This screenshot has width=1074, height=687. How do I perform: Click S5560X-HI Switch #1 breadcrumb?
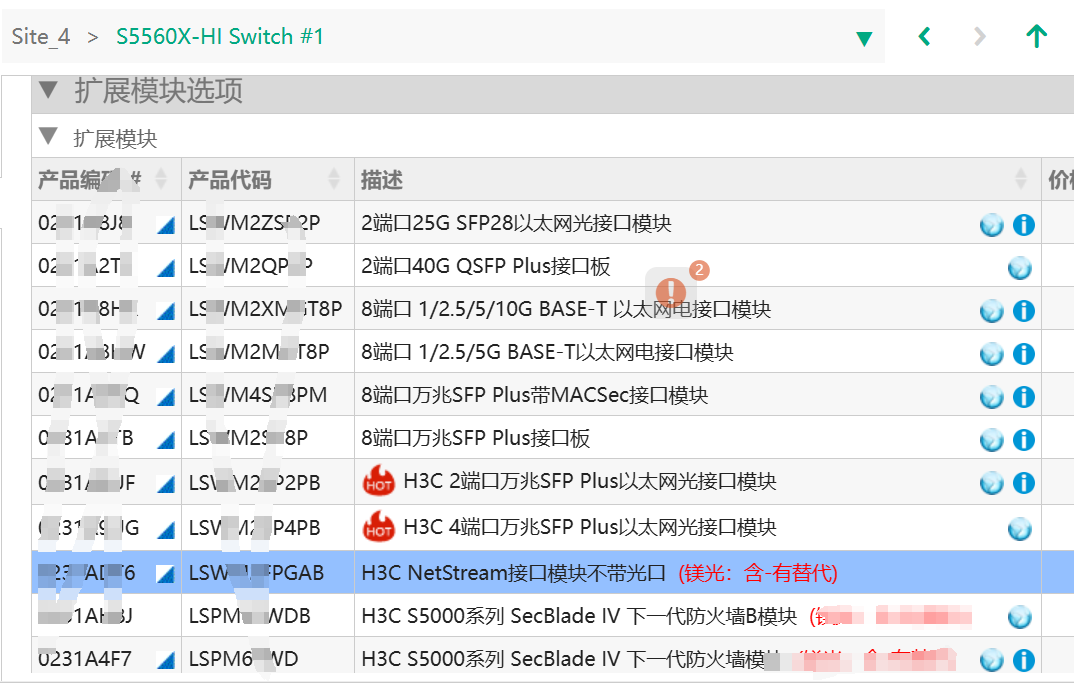click(x=220, y=37)
